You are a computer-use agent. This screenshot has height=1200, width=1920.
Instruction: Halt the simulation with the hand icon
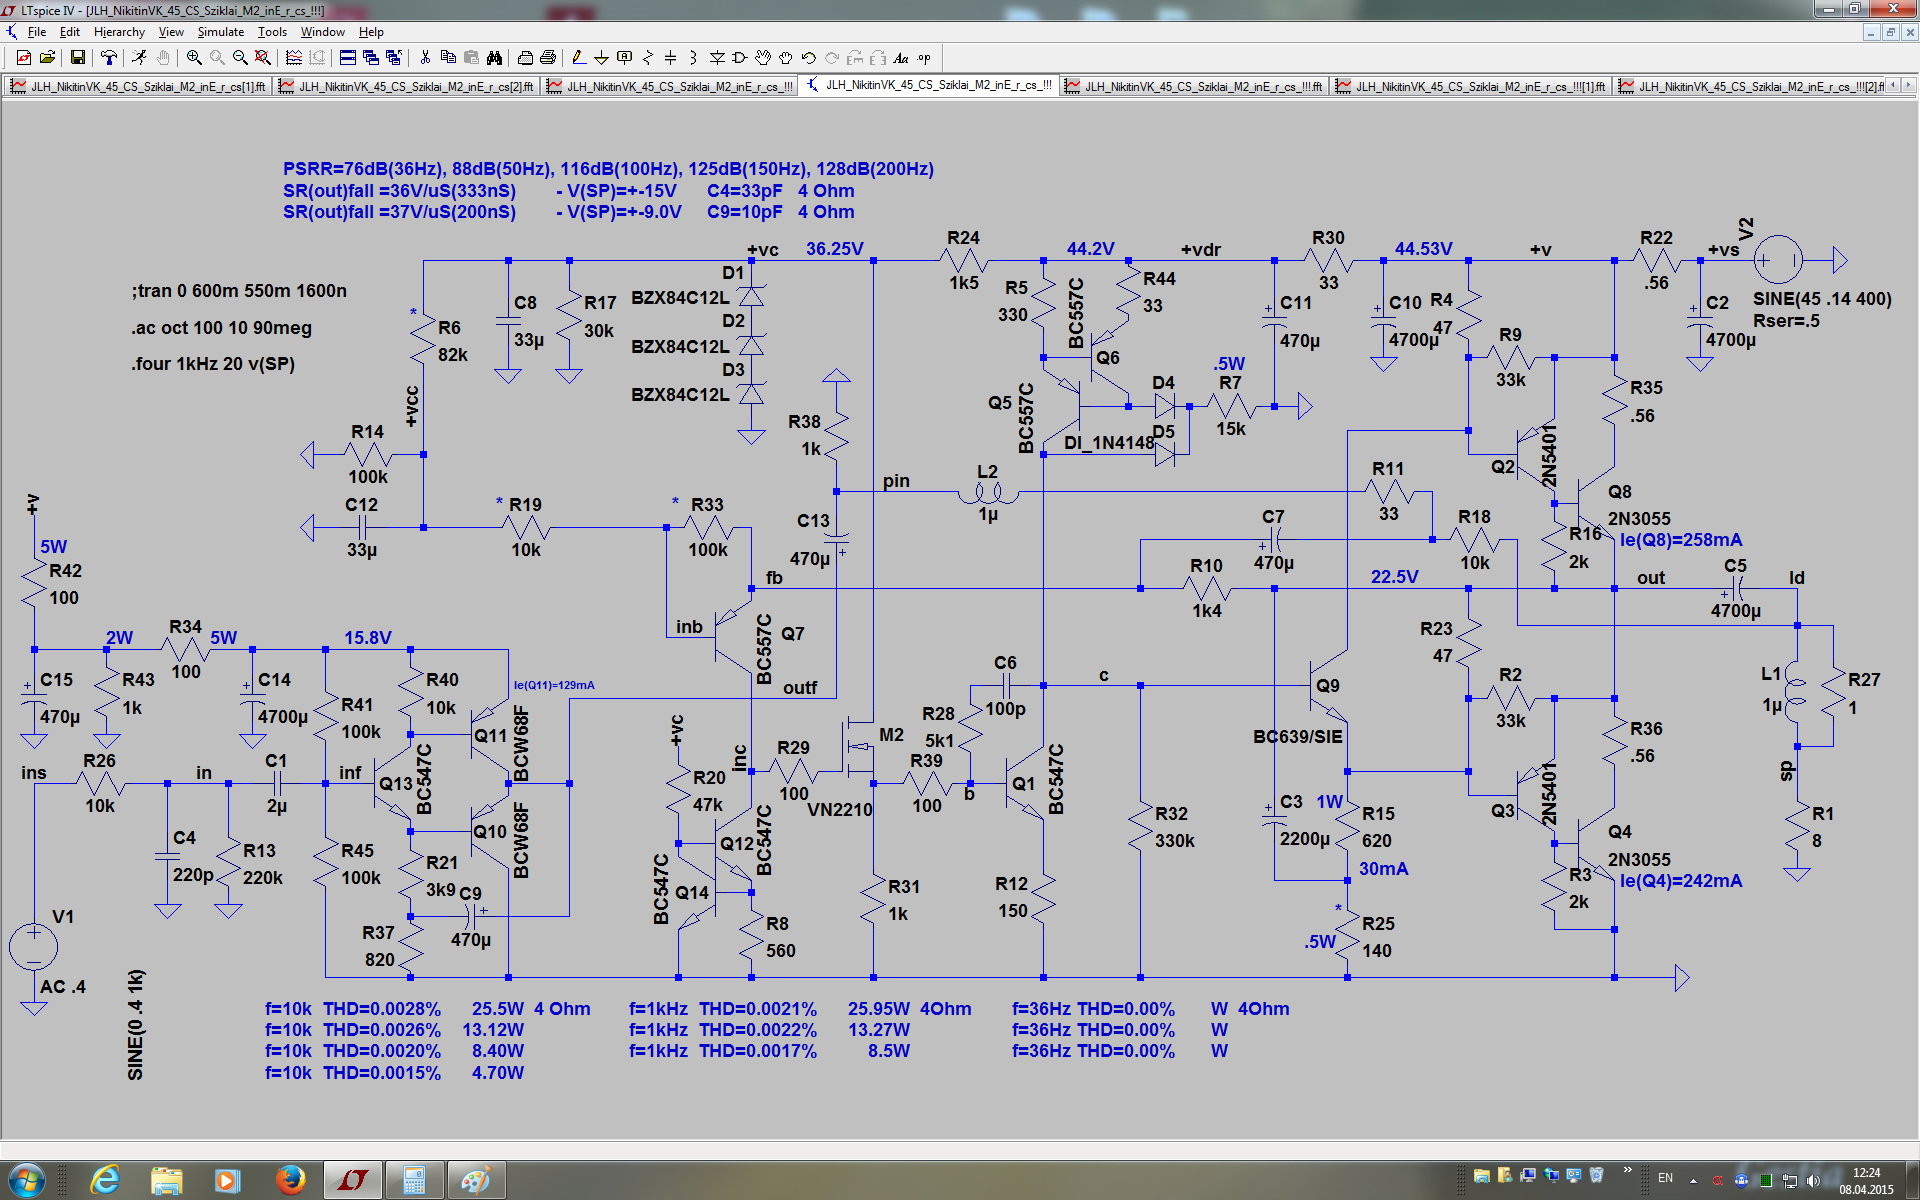[x=162, y=58]
